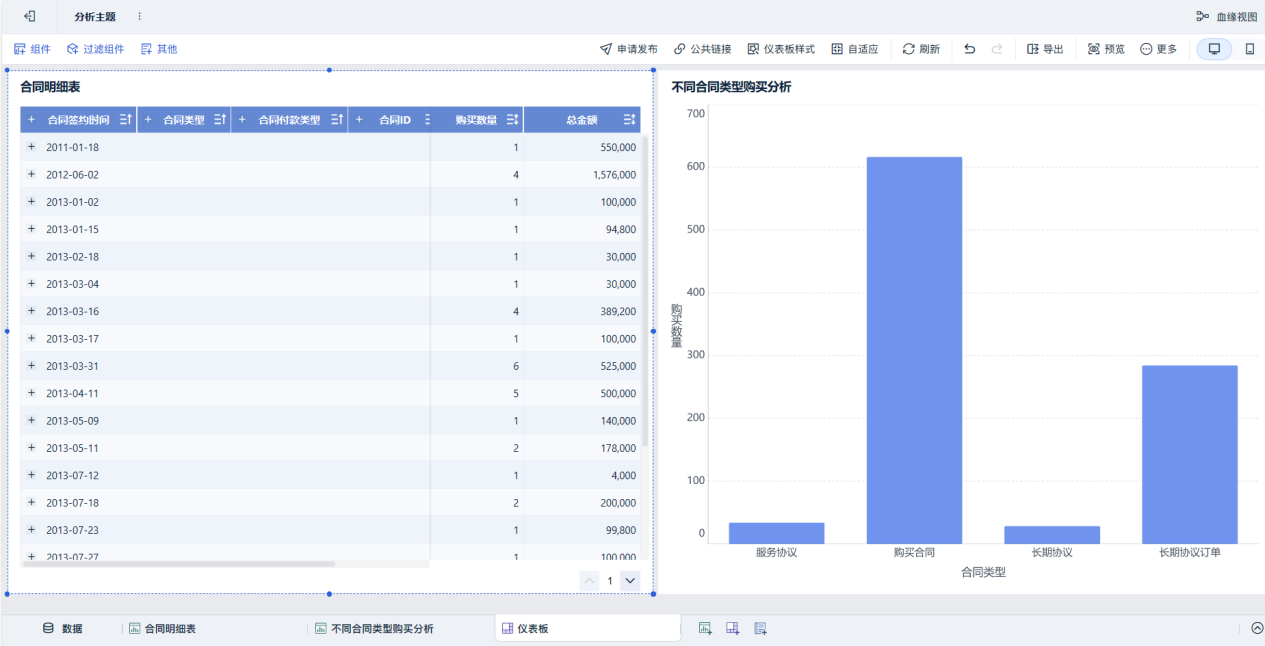This screenshot has width=1265, height=646.
Task: Click the undo arrow icon
Action: (x=969, y=49)
